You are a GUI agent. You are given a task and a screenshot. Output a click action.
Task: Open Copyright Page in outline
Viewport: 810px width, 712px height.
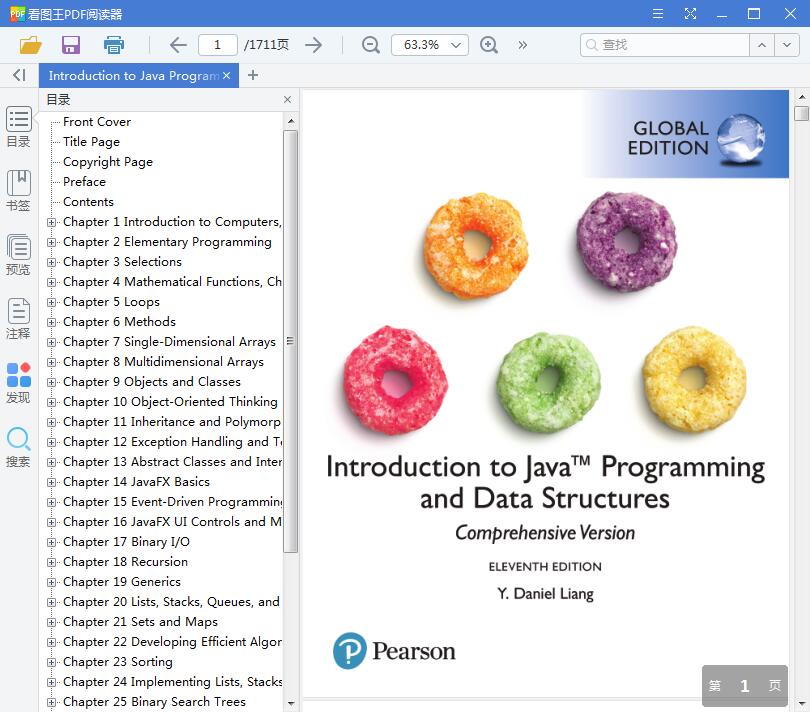click(108, 162)
